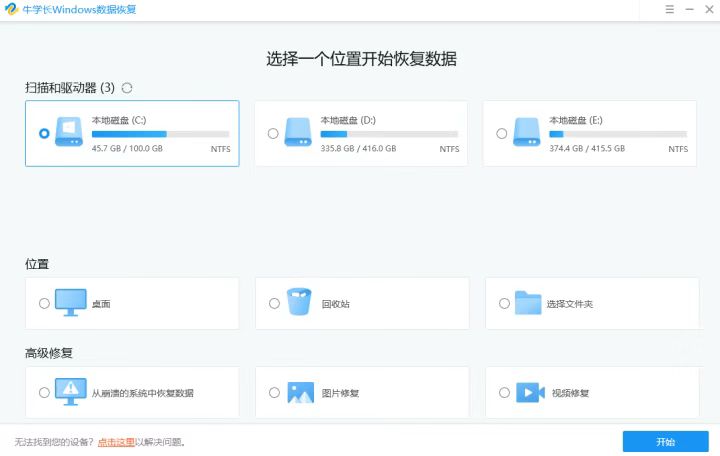Click the local disk D: drive icon
The height and width of the screenshot is (456, 720).
(299, 133)
